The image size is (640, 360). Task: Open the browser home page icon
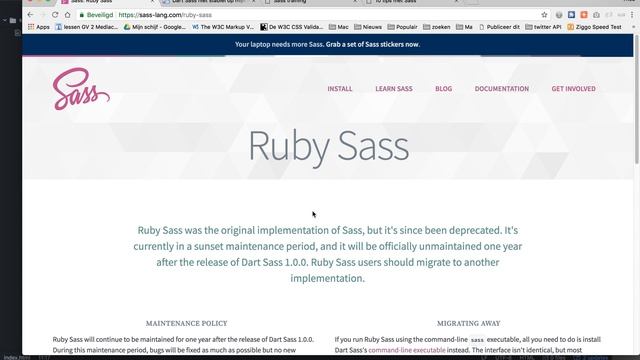pyautogui.click(x=67, y=15)
